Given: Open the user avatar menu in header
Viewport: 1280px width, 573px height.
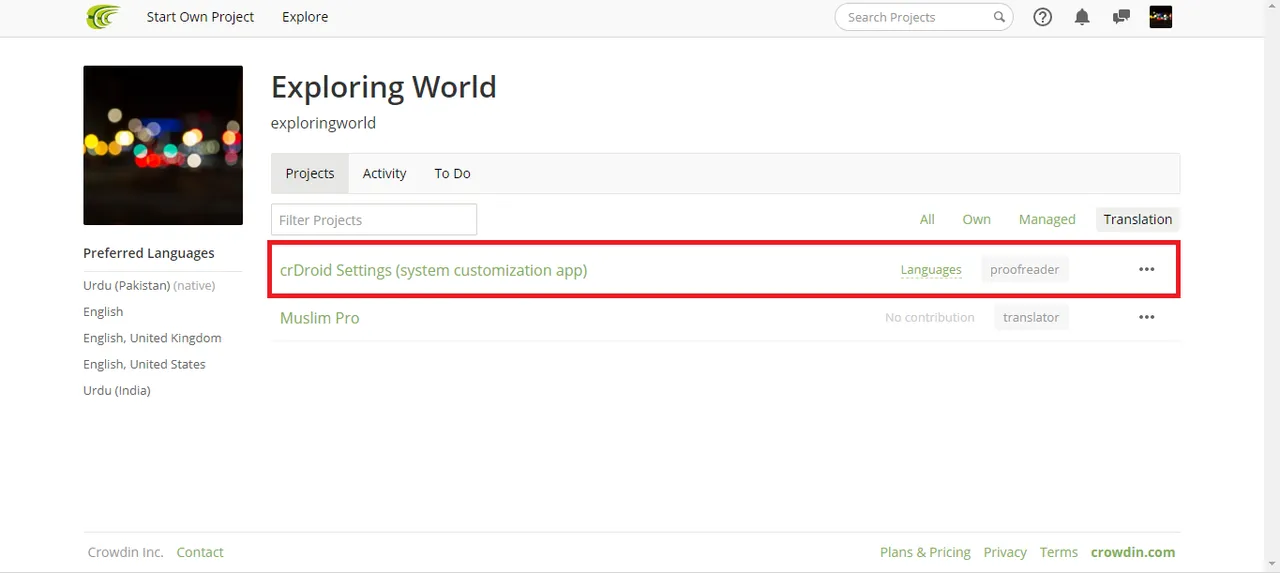Looking at the screenshot, I should coord(1160,17).
